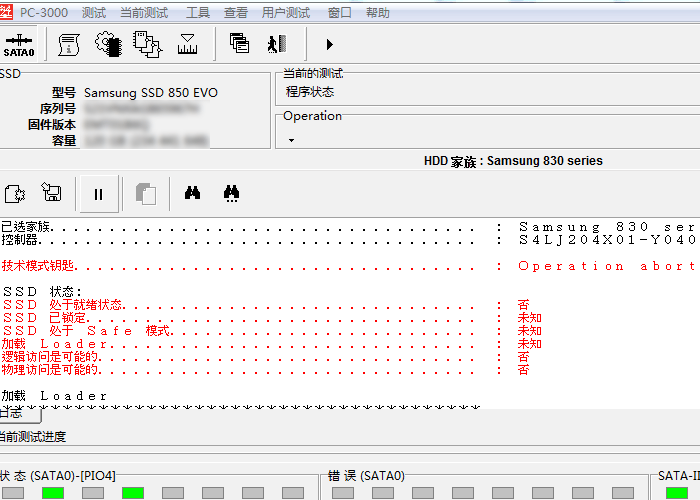Click the gear and chip utility icon
The image size is (700, 500).
[108, 44]
